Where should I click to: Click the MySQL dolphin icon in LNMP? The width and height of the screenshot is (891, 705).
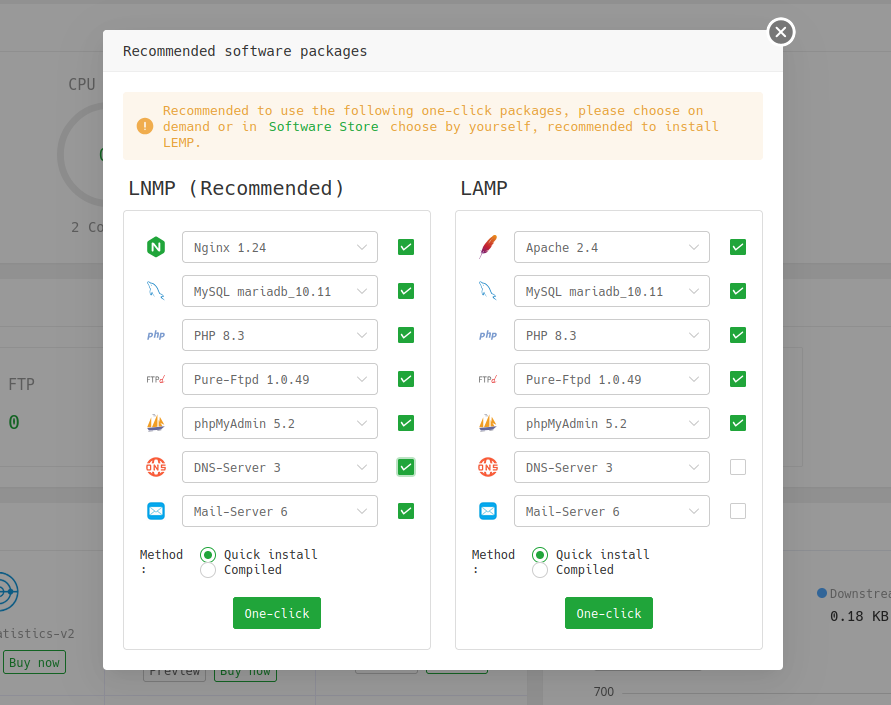coord(156,291)
